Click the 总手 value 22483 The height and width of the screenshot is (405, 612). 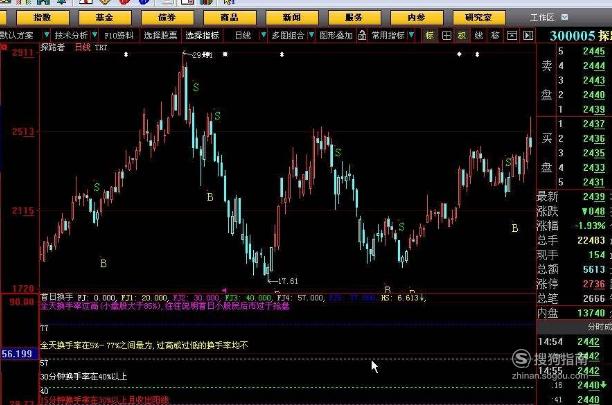(x=591, y=240)
